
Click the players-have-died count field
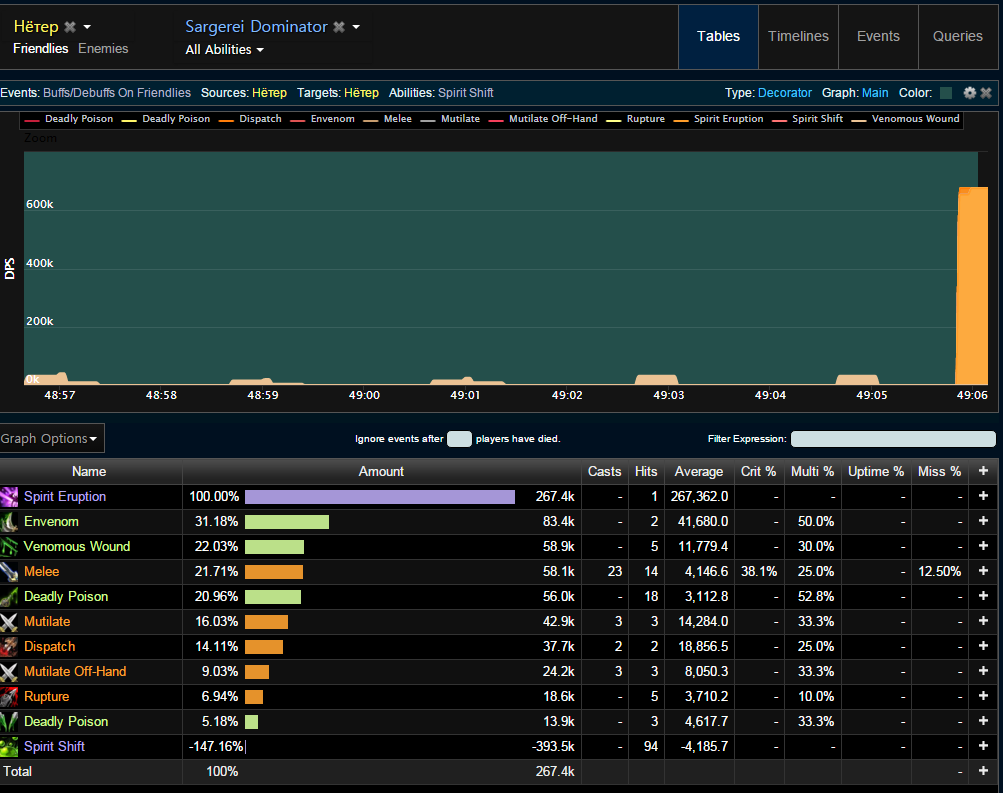[x=459, y=439]
